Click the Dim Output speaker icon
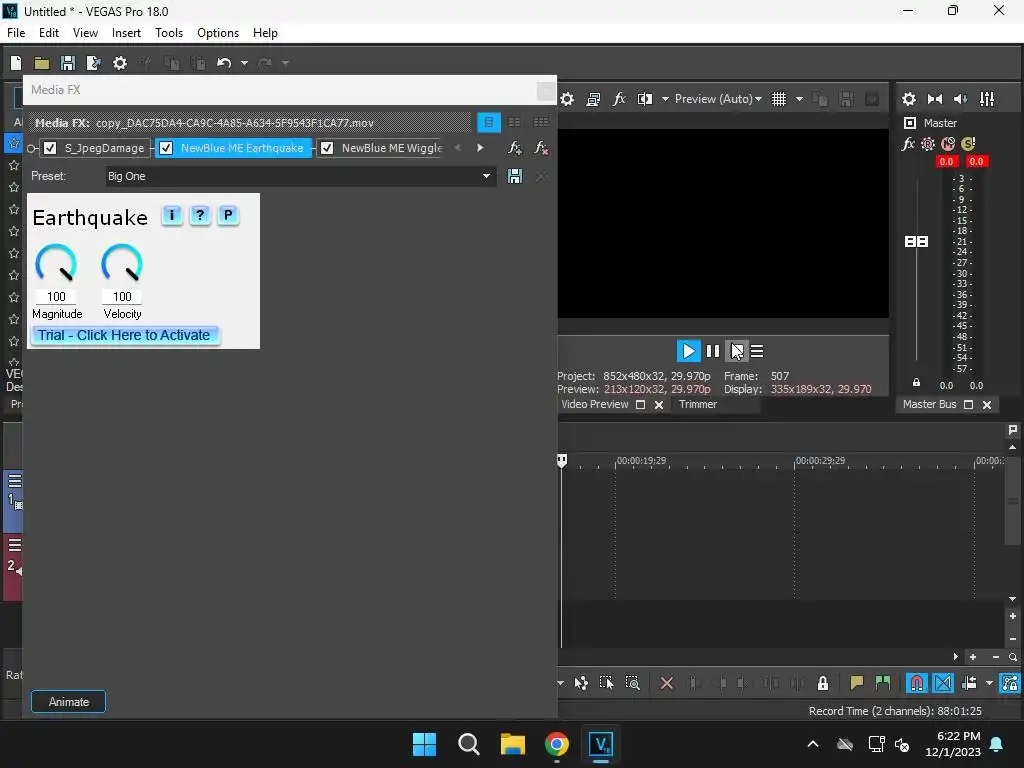This screenshot has width=1024, height=768. [961, 99]
